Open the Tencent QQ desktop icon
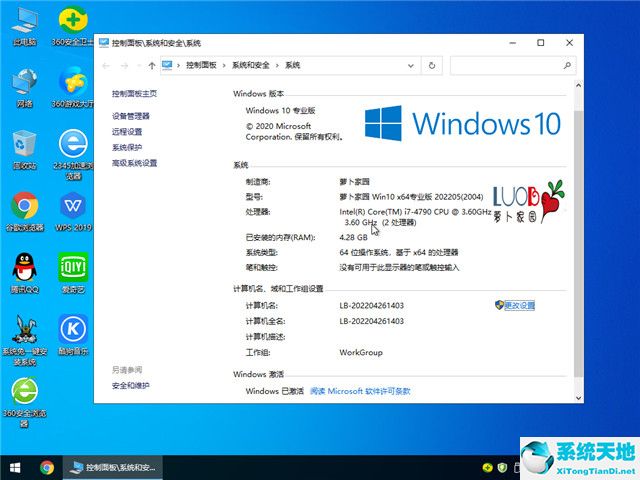This screenshot has height=480, width=640. point(25,267)
